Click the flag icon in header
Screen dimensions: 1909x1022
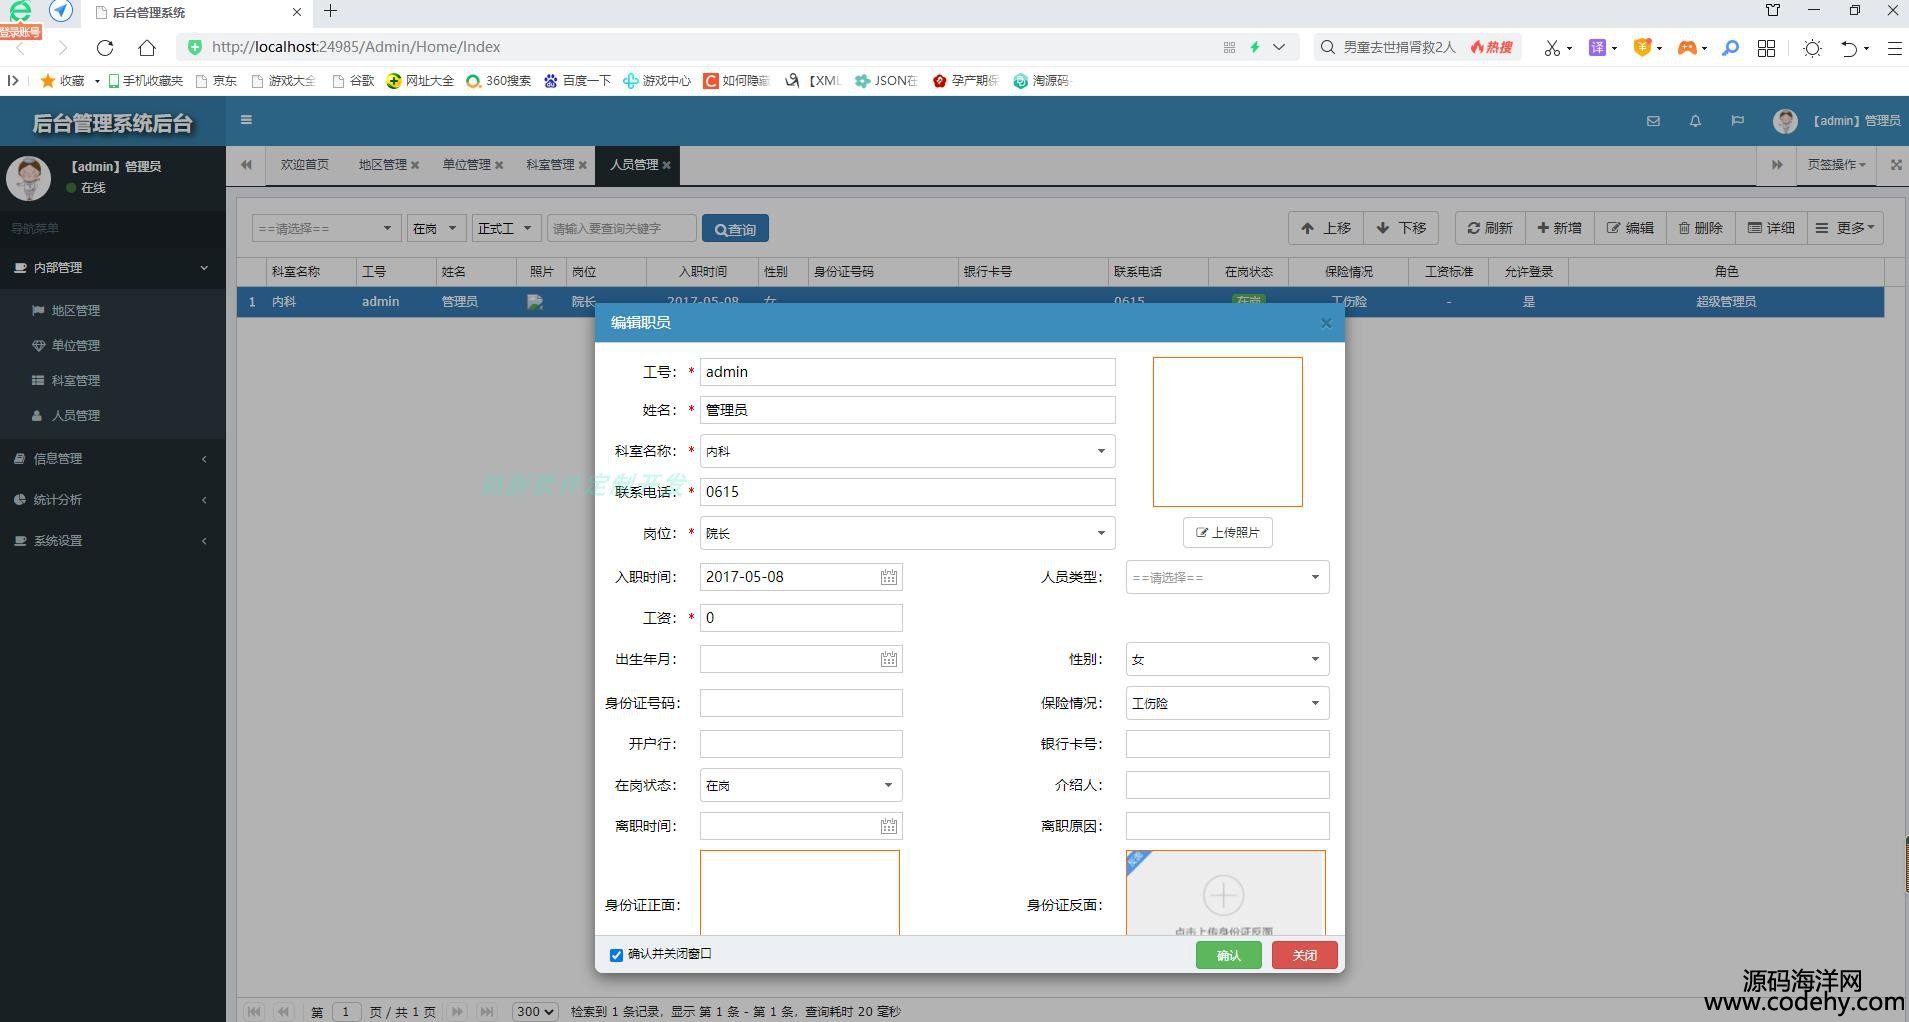(x=1737, y=121)
